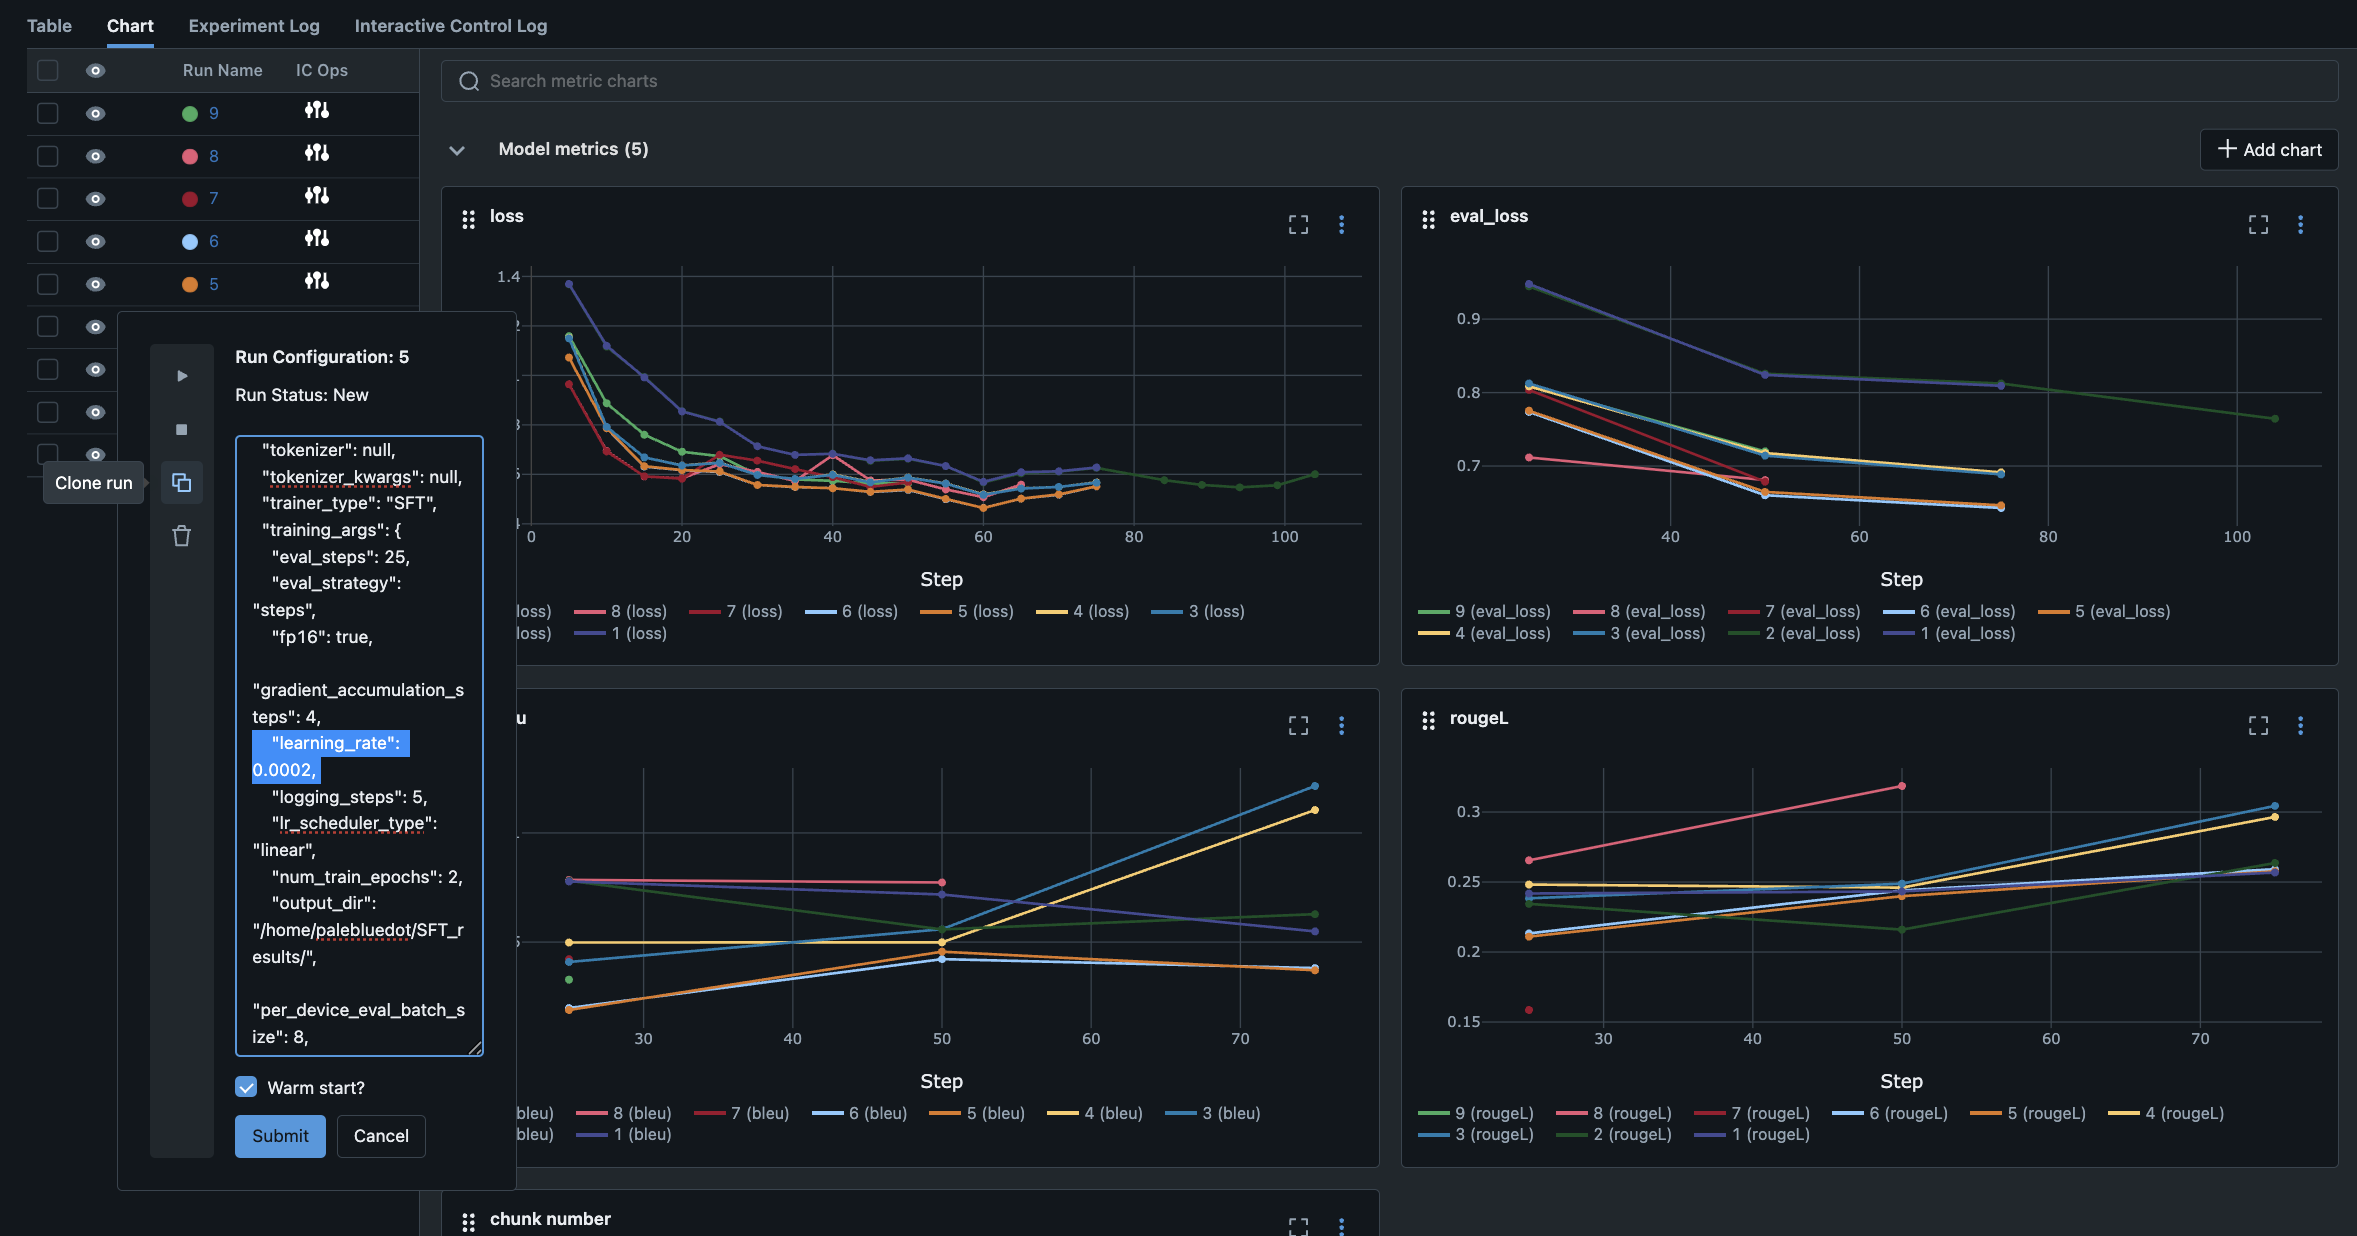This screenshot has width=2357, height=1236.
Task: Click the Clone run copy icon
Action: [182, 483]
